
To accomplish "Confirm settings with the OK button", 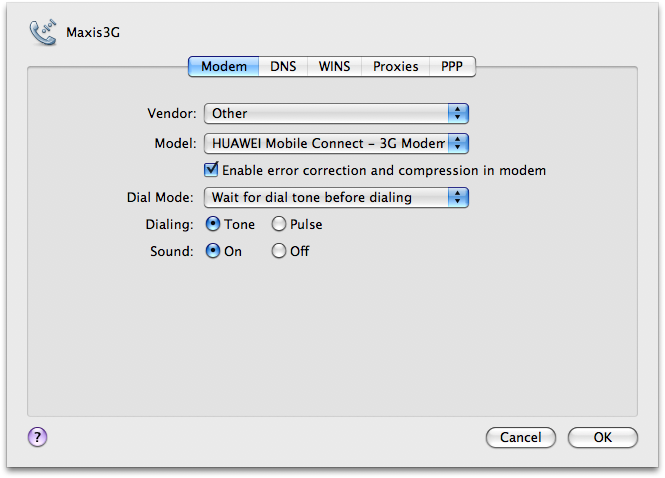I will [602, 437].
